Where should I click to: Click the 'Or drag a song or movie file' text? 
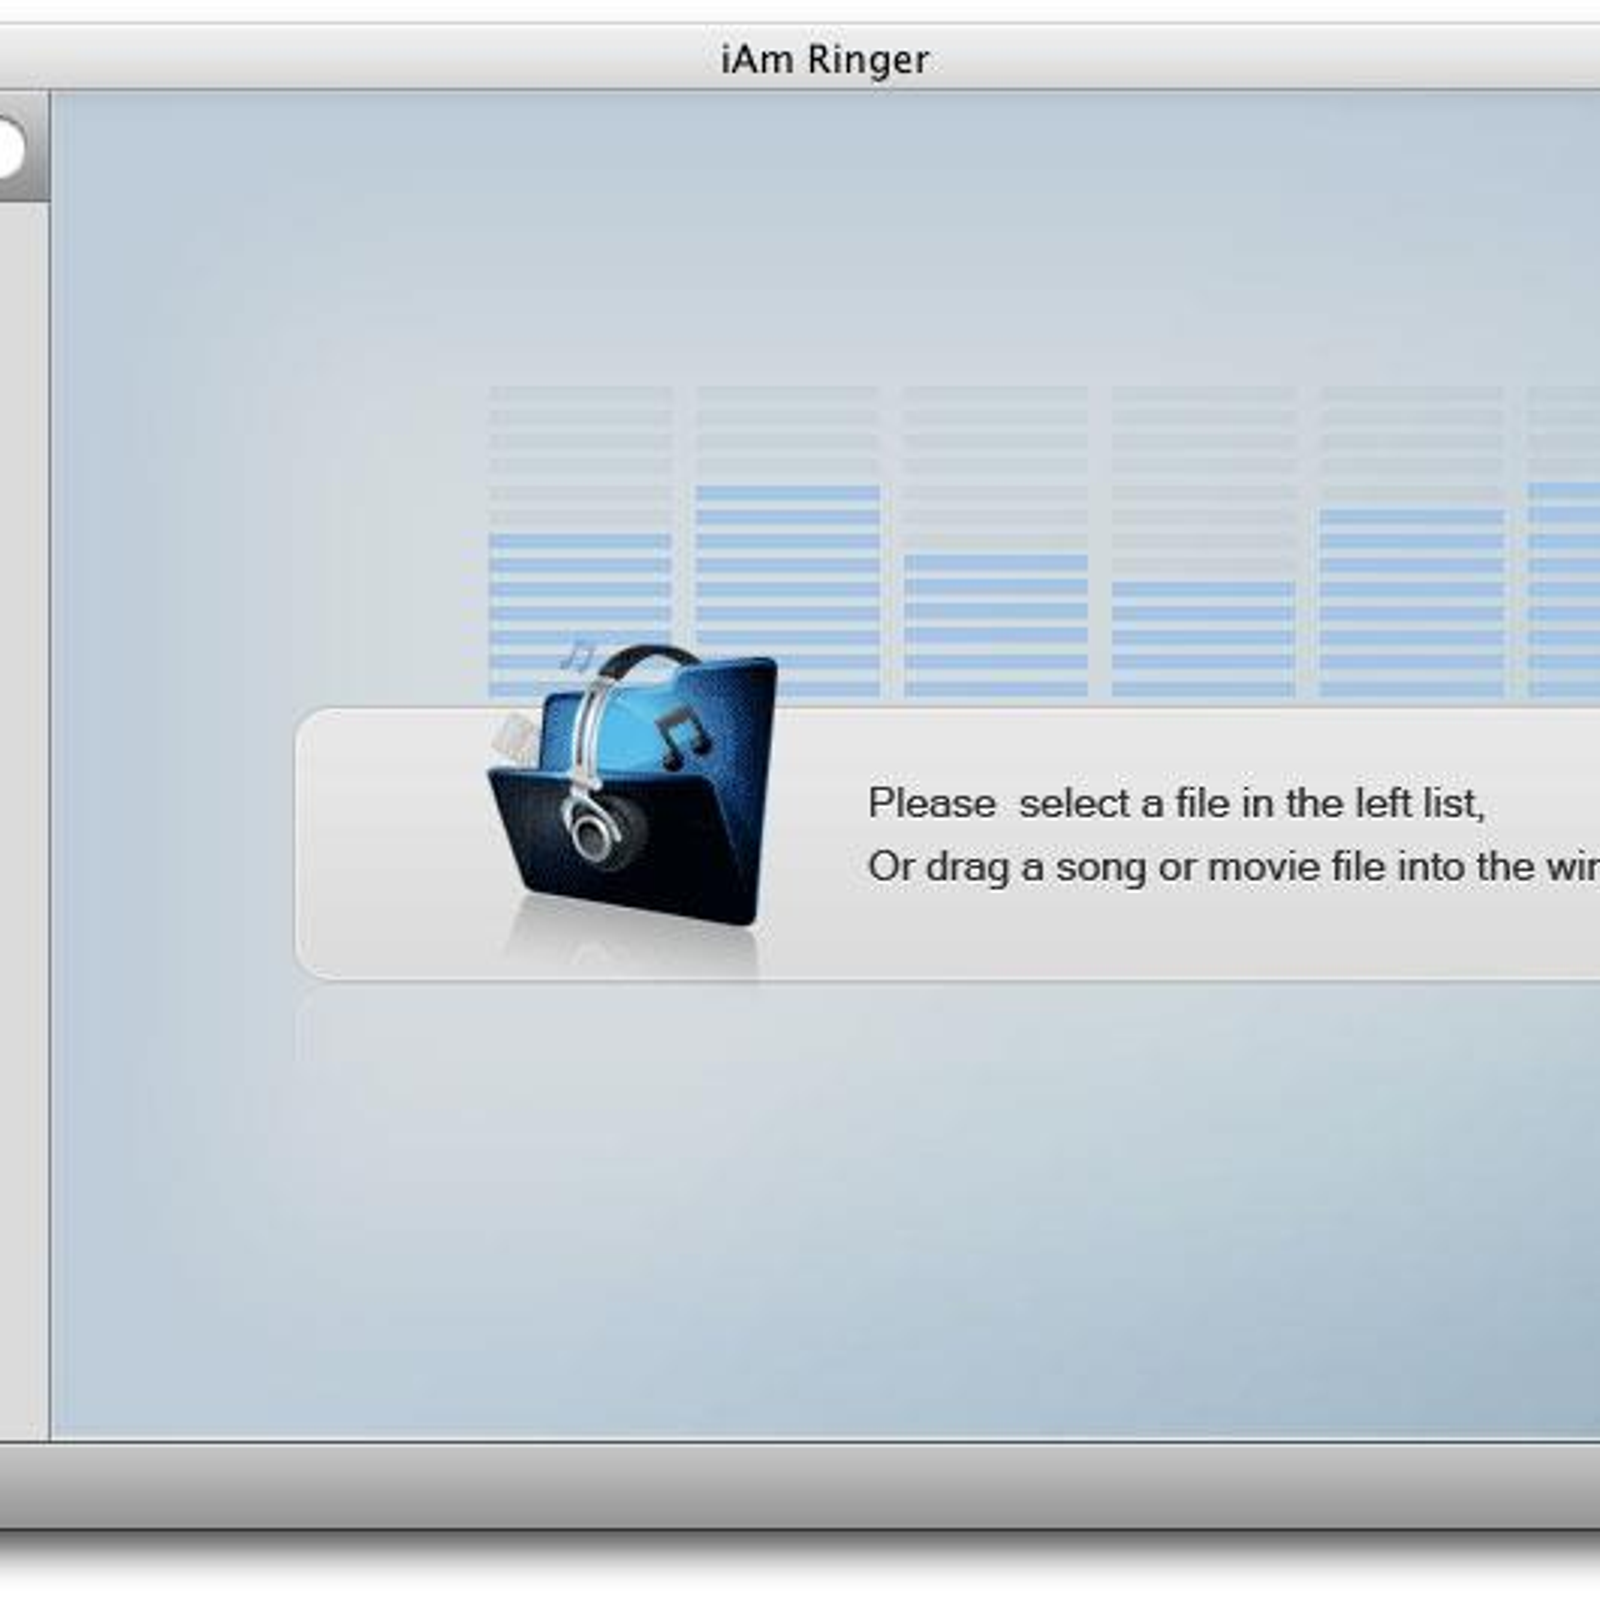tap(1126, 868)
